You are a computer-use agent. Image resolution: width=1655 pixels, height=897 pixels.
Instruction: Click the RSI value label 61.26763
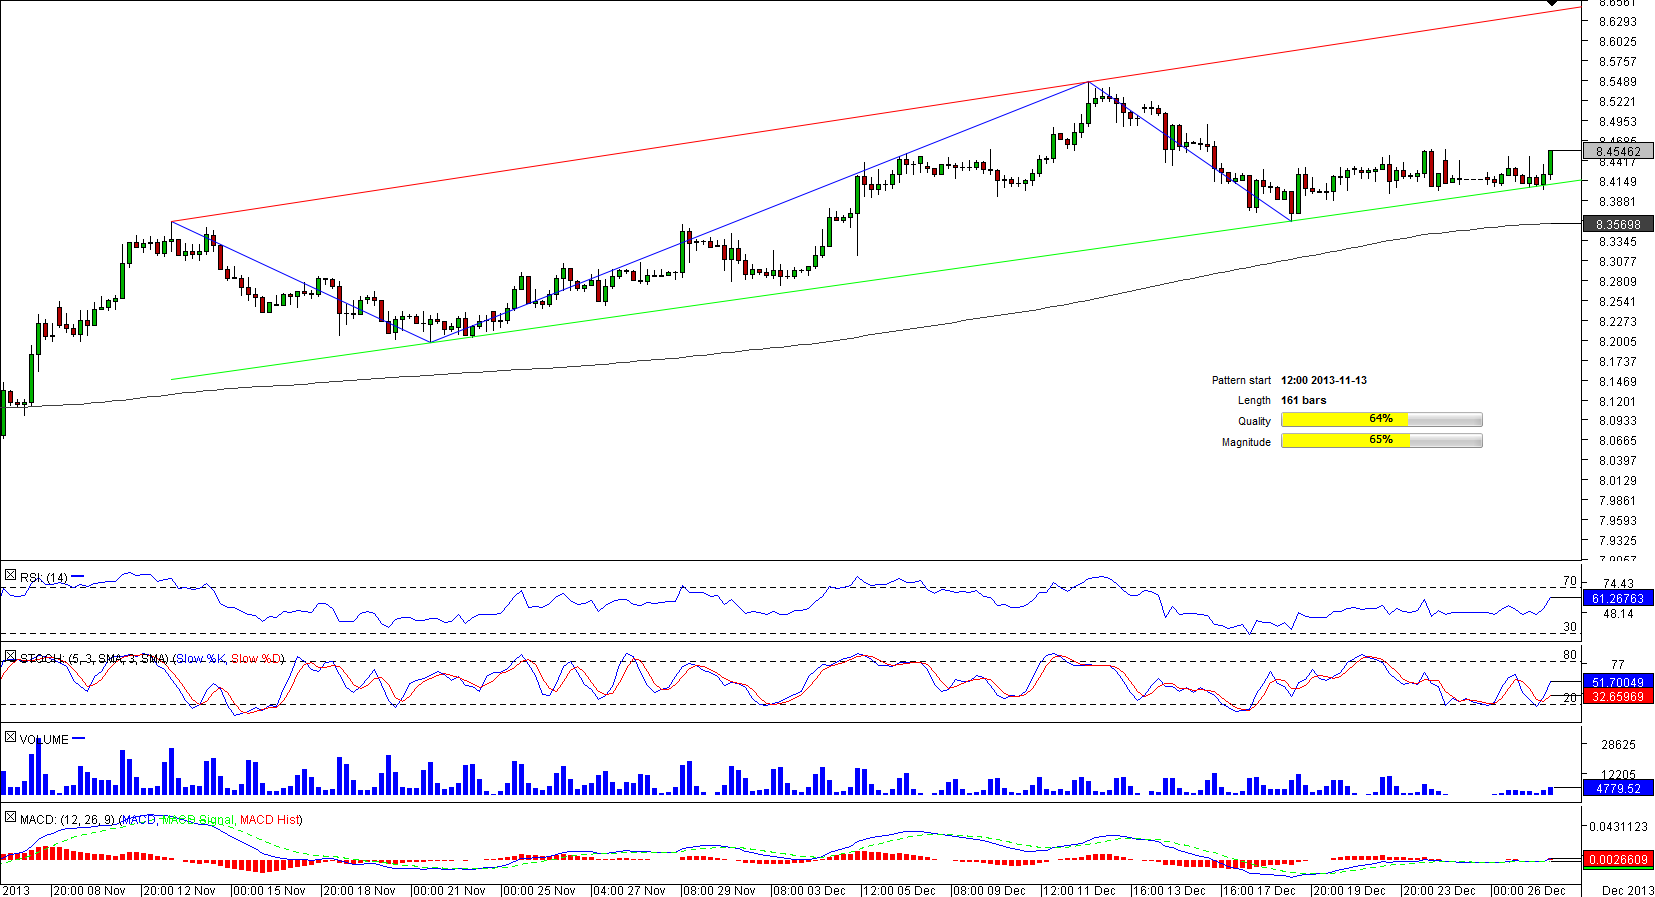[1618, 599]
